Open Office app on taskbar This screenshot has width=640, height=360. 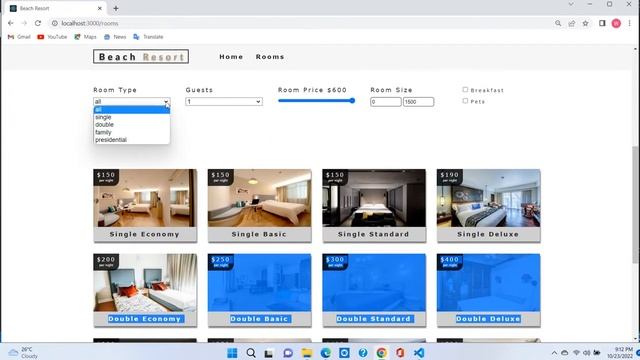click(400, 353)
